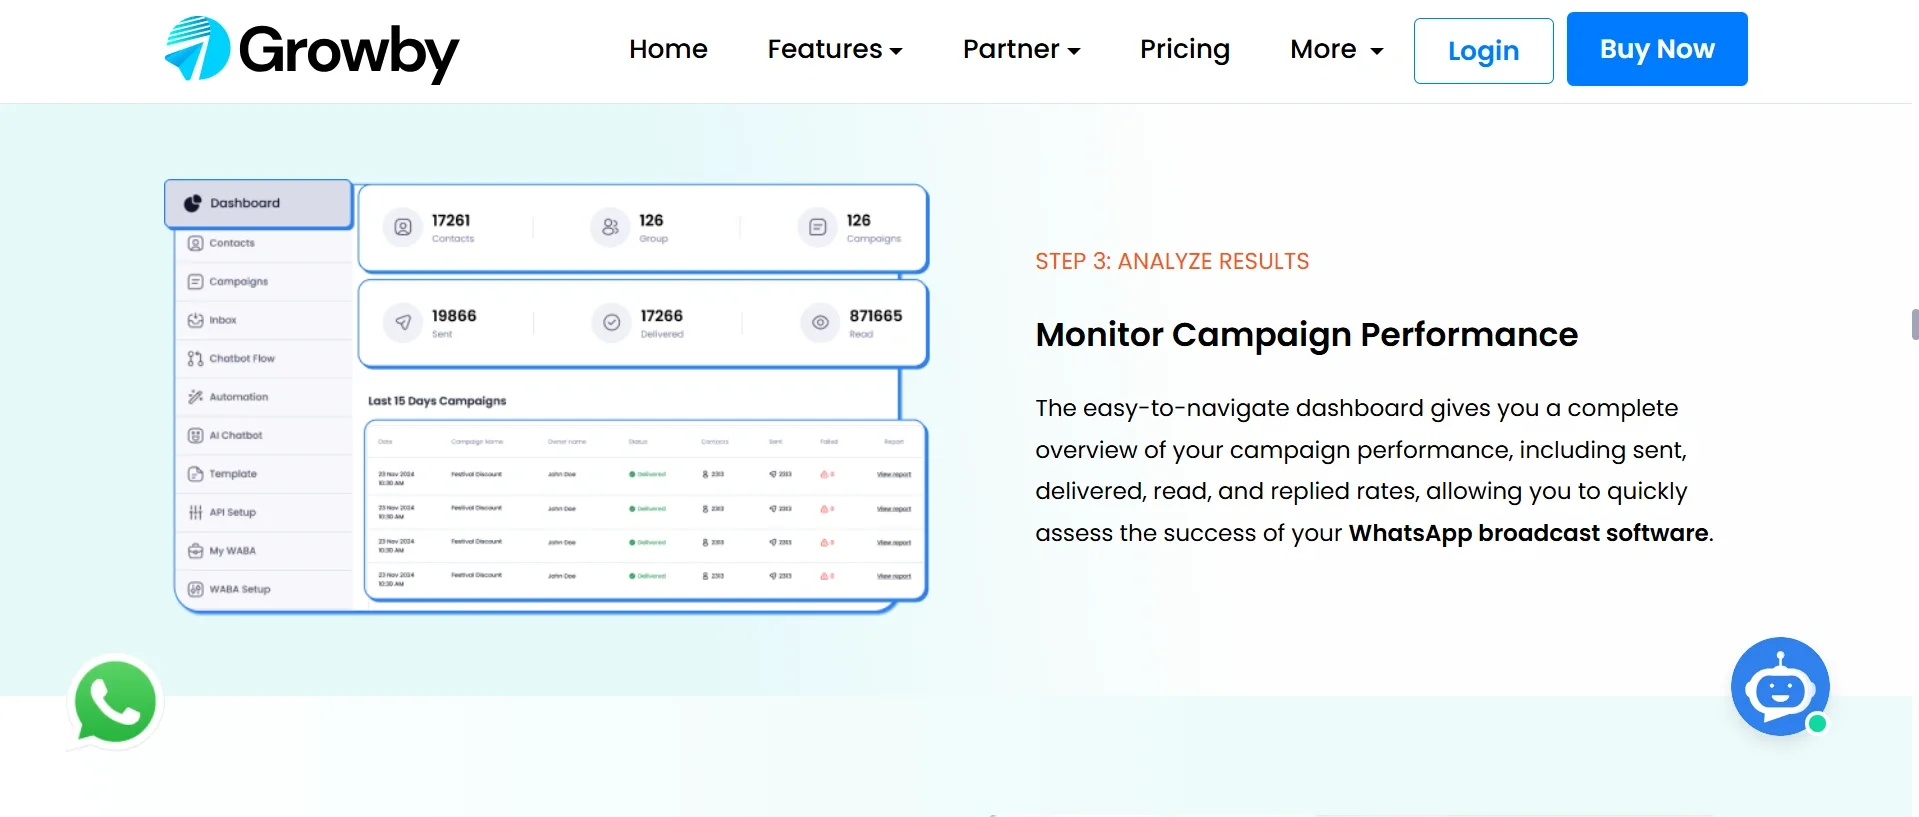1919x817 pixels.
Task: Expand the Partner dropdown menu
Action: point(1020,49)
